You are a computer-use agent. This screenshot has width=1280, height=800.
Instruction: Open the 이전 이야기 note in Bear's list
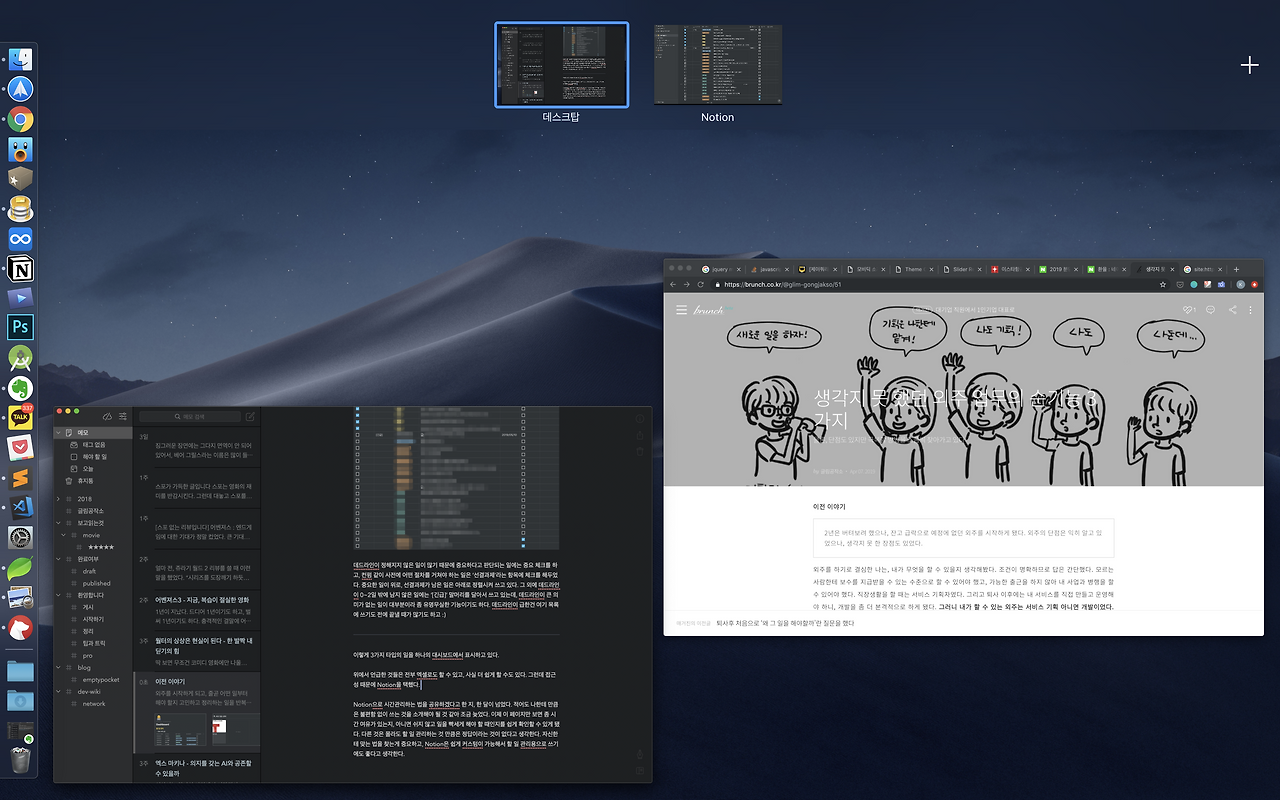(197, 711)
